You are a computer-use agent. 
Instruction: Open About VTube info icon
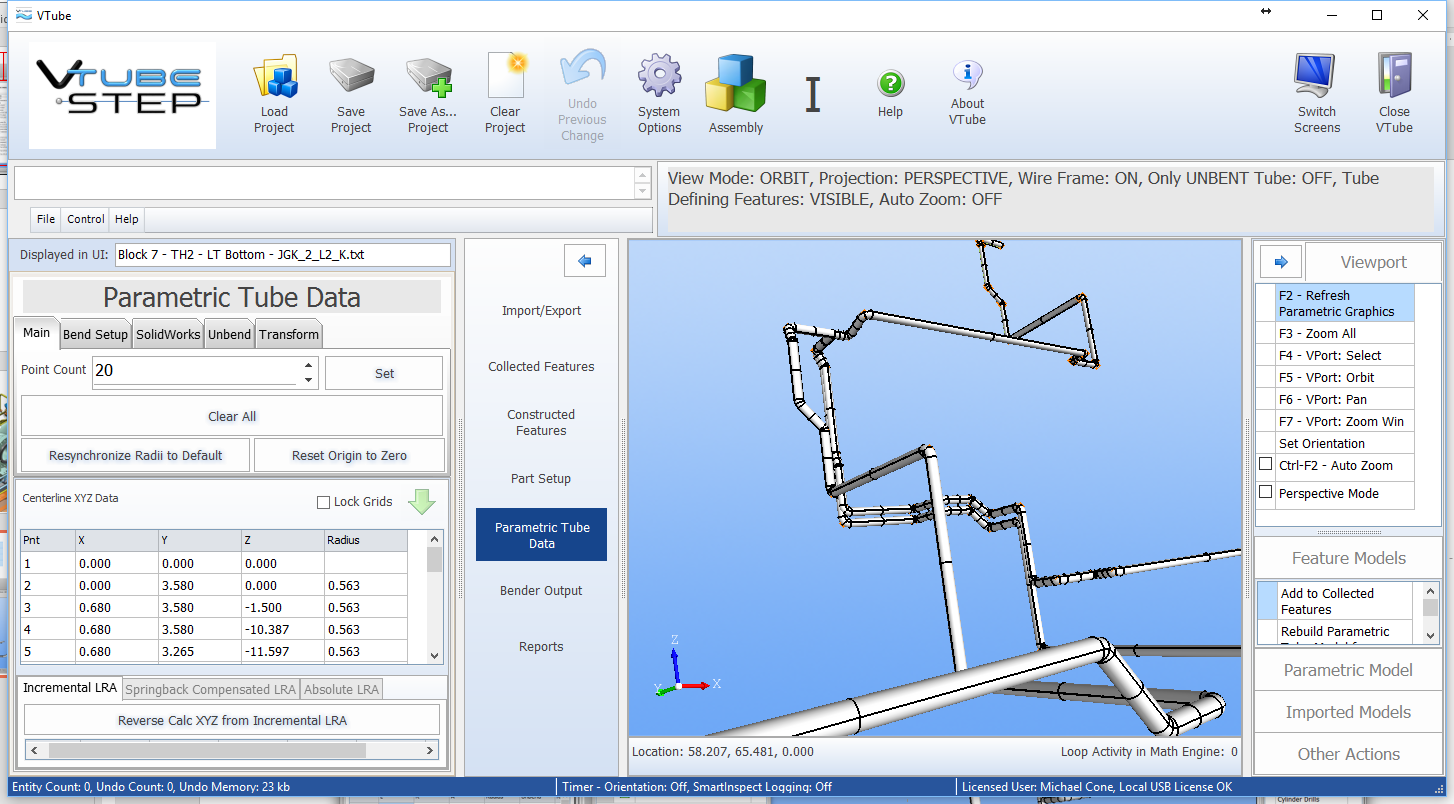coord(967,75)
